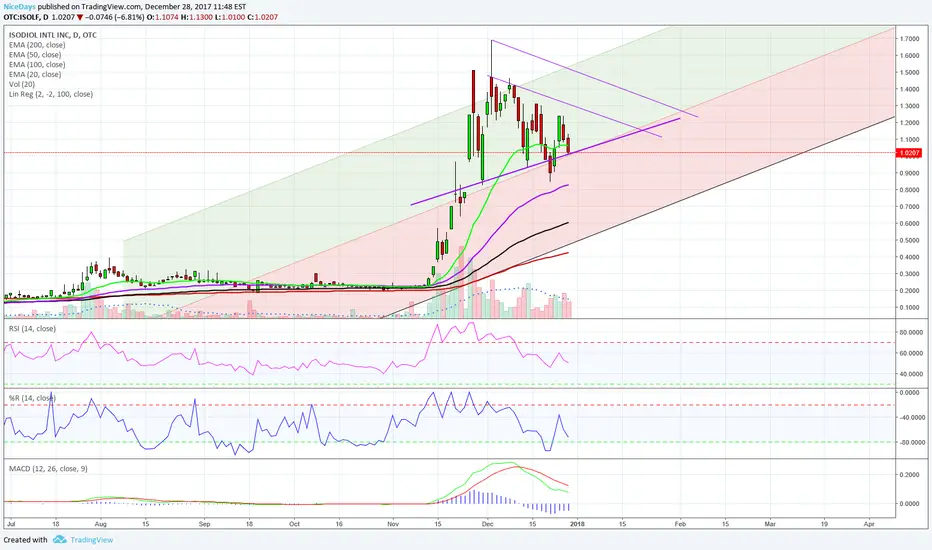
Task: Click the -80.0000 %R axis label
Action: pos(911,442)
